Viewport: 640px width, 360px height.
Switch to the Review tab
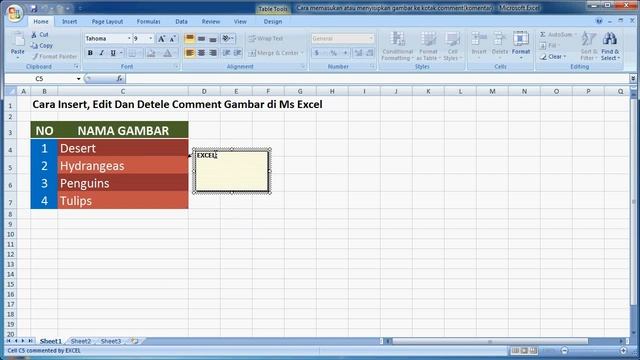(x=211, y=22)
